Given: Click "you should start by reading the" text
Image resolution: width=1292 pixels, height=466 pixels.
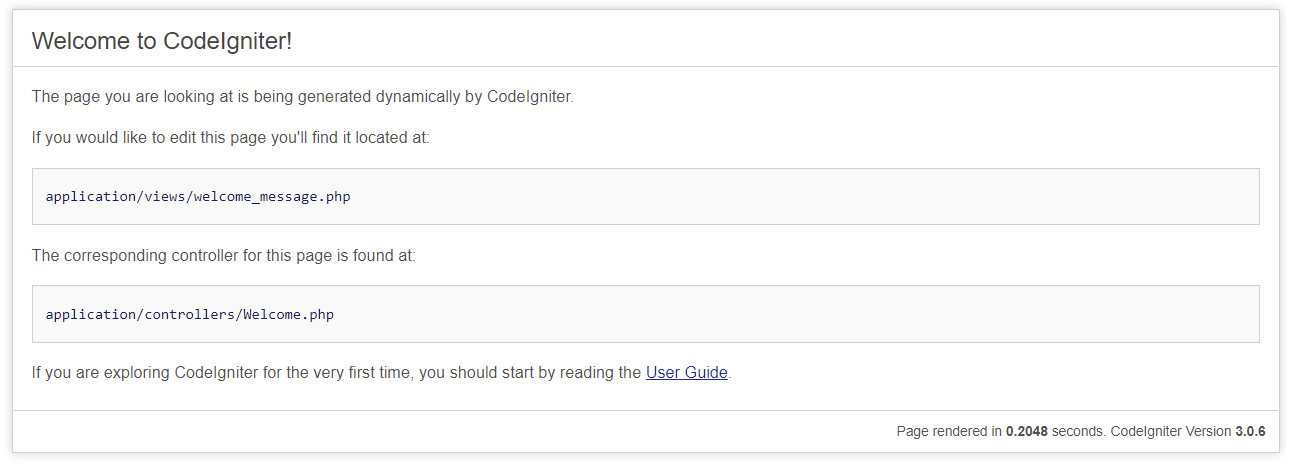Looking at the screenshot, I should pyautogui.click(x=530, y=373).
